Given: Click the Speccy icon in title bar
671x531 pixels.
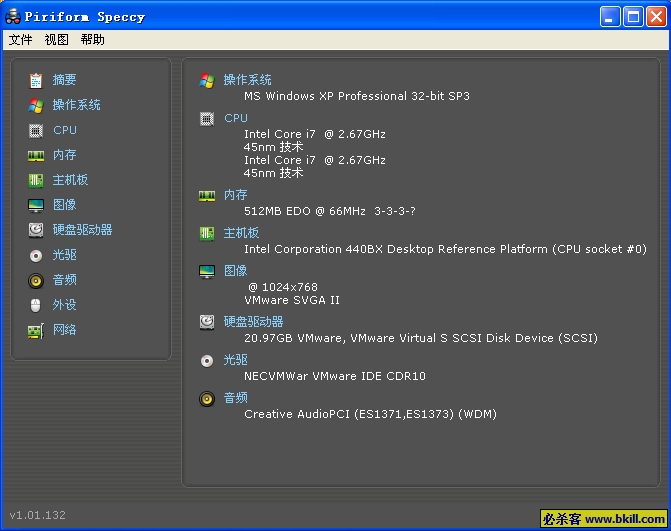Looking at the screenshot, I should point(13,16).
